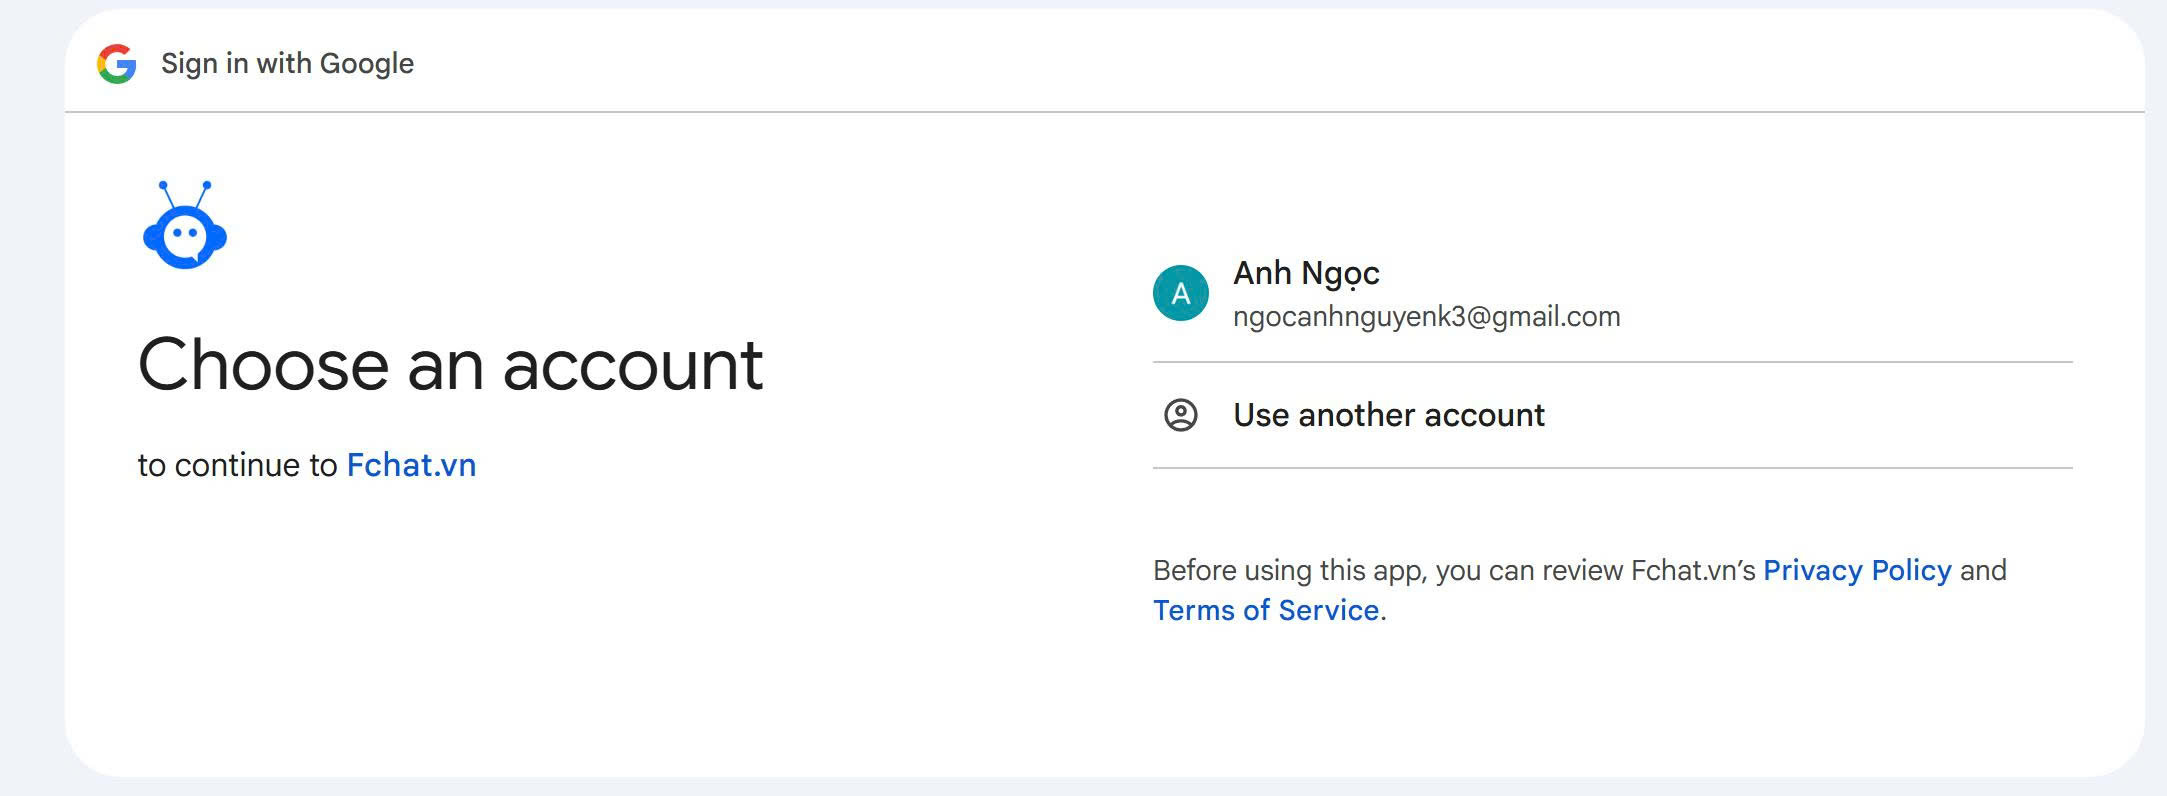Choose the ngocanhnguyenk3@gmail.com email address

1426,317
